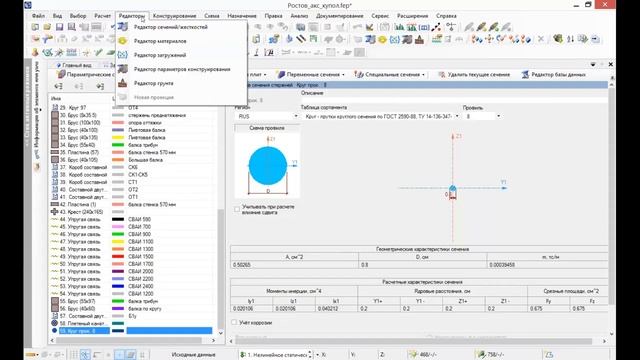640x360 pixels.
Task: Click the sections list horizontal scroll right arrow
Action: pos(213,340)
